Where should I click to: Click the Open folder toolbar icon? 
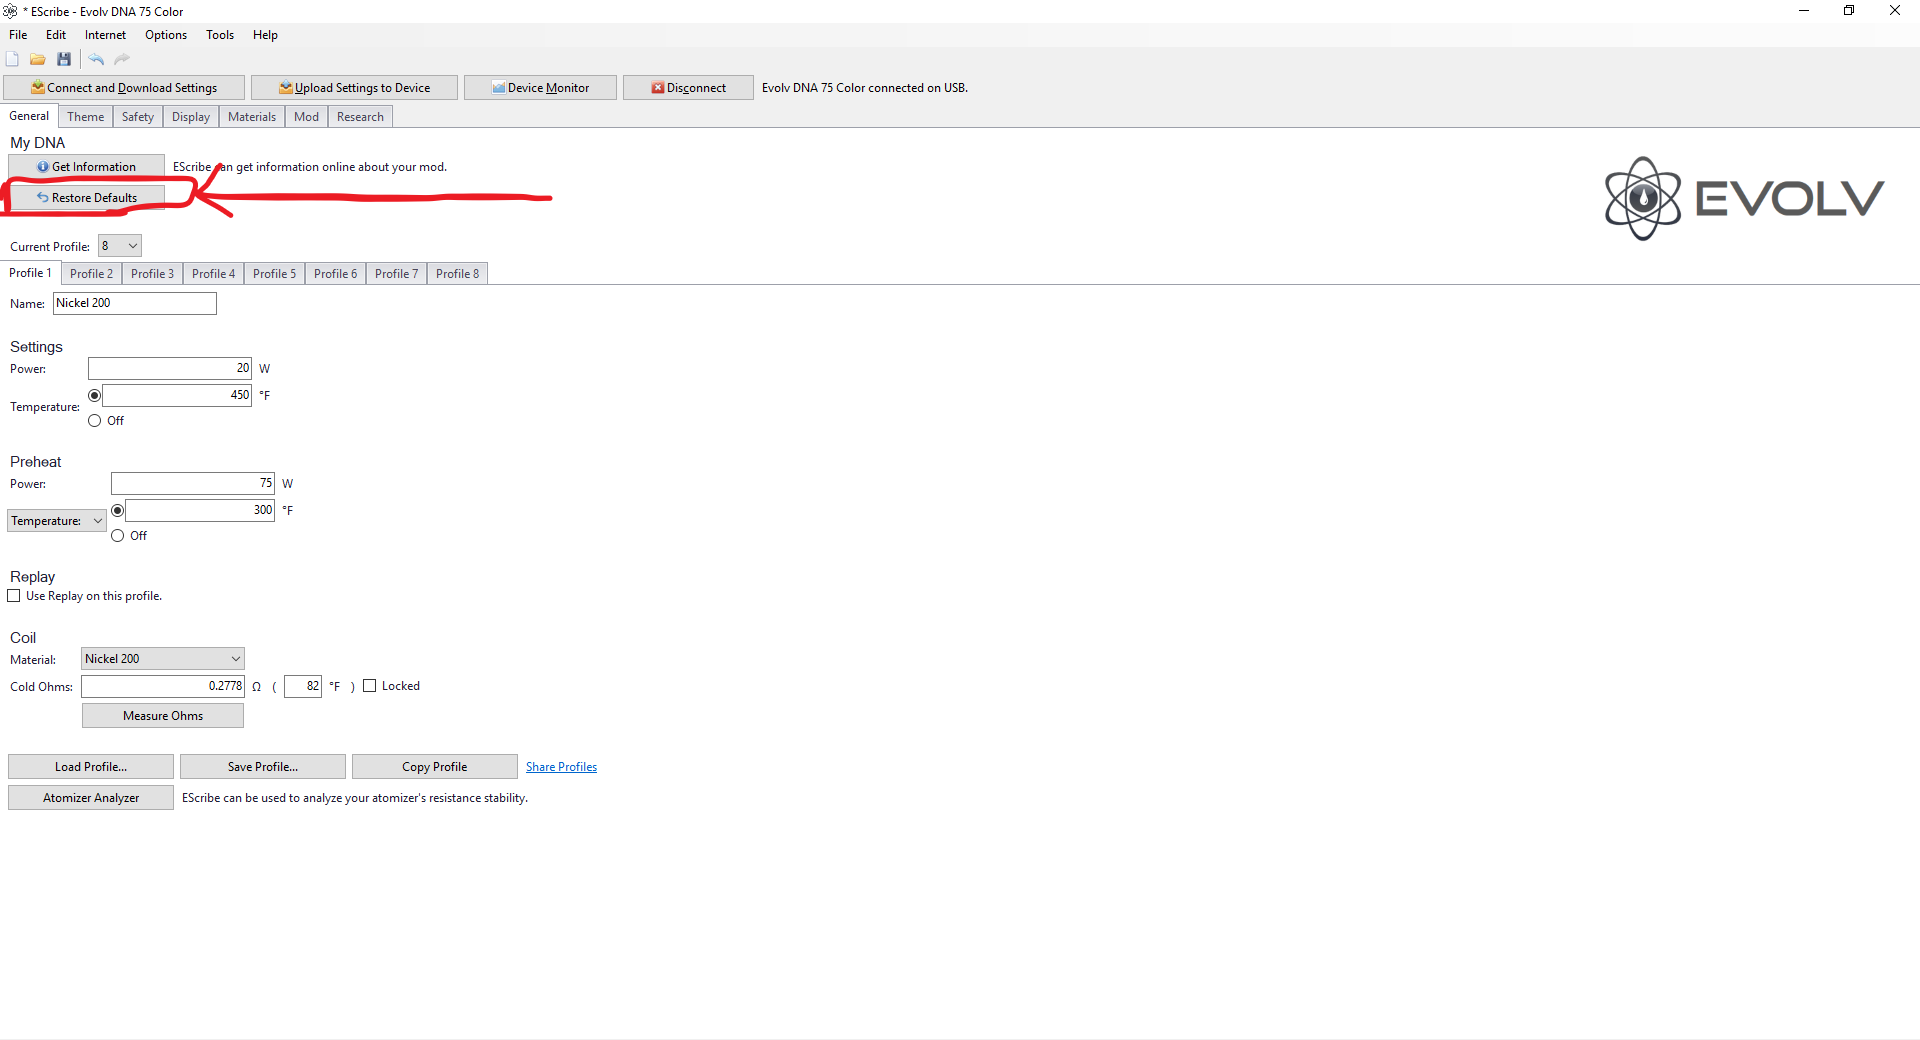38,60
